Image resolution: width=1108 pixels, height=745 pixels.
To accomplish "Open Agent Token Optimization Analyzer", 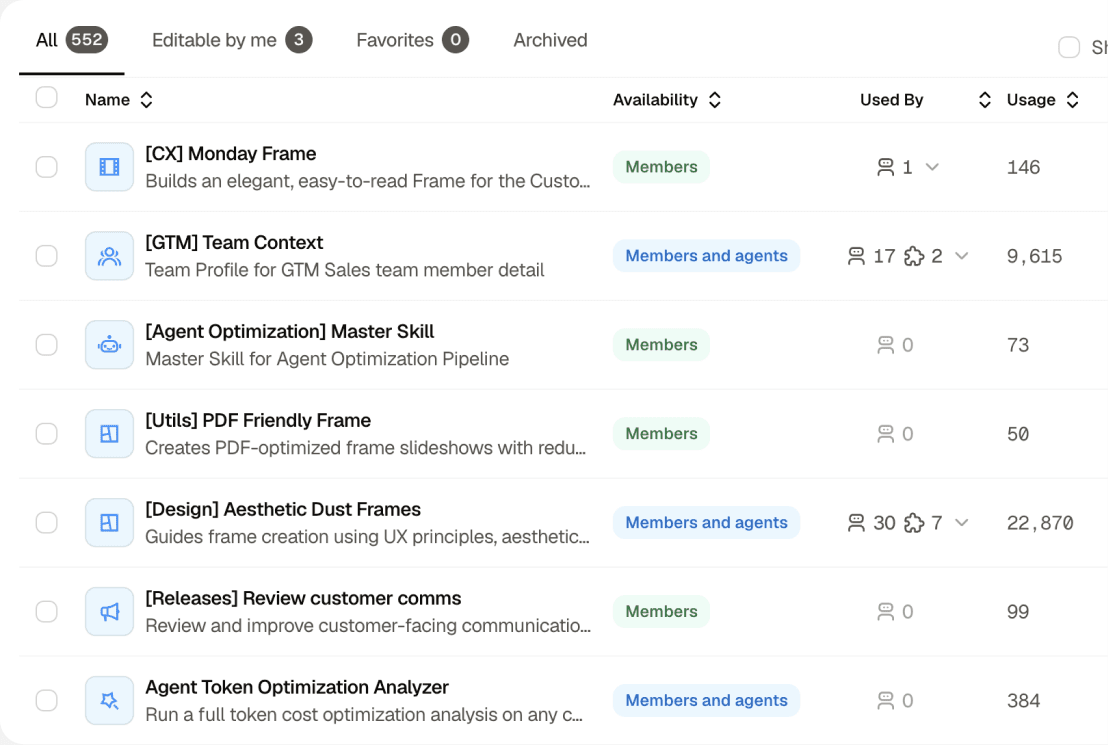I will [297, 688].
